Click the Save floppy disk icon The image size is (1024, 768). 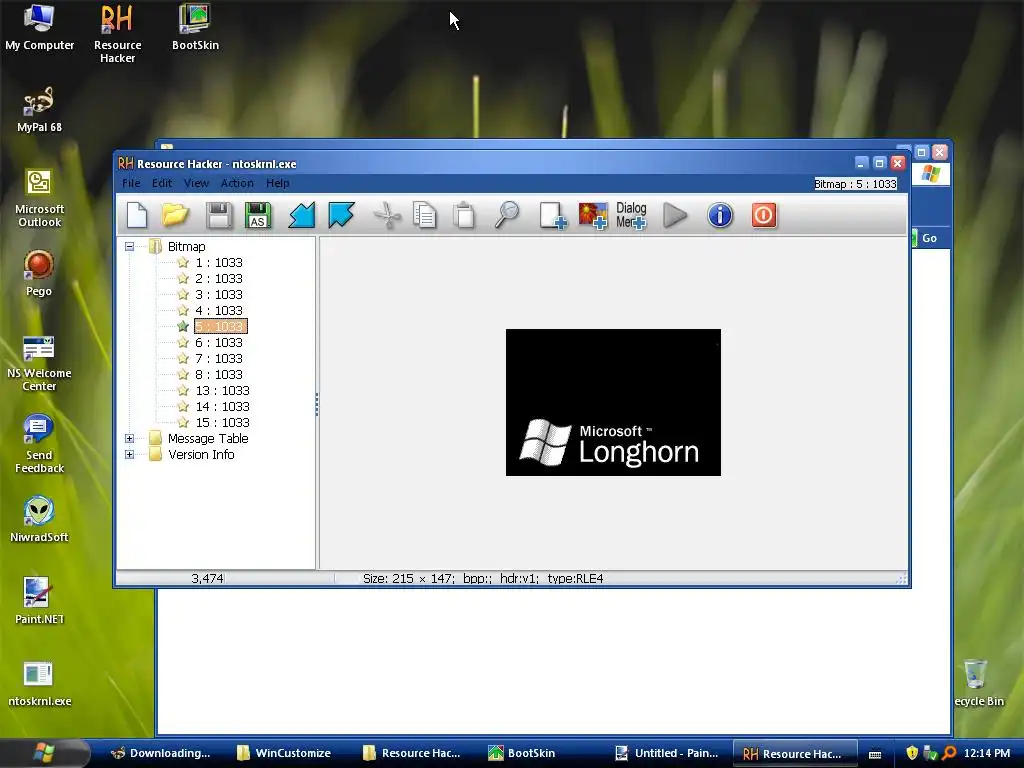(219, 216)
